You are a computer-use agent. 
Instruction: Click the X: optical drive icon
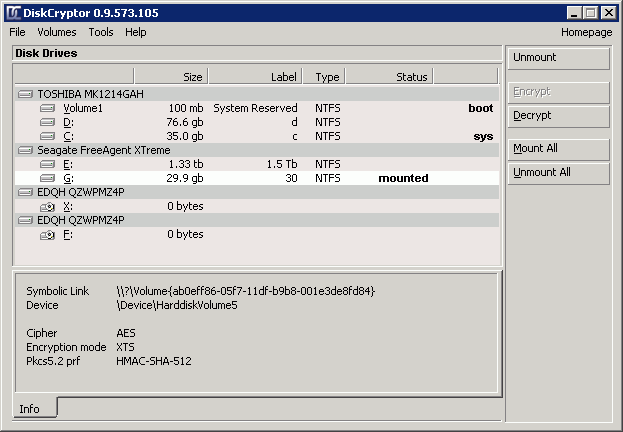(x=48, y=206)
